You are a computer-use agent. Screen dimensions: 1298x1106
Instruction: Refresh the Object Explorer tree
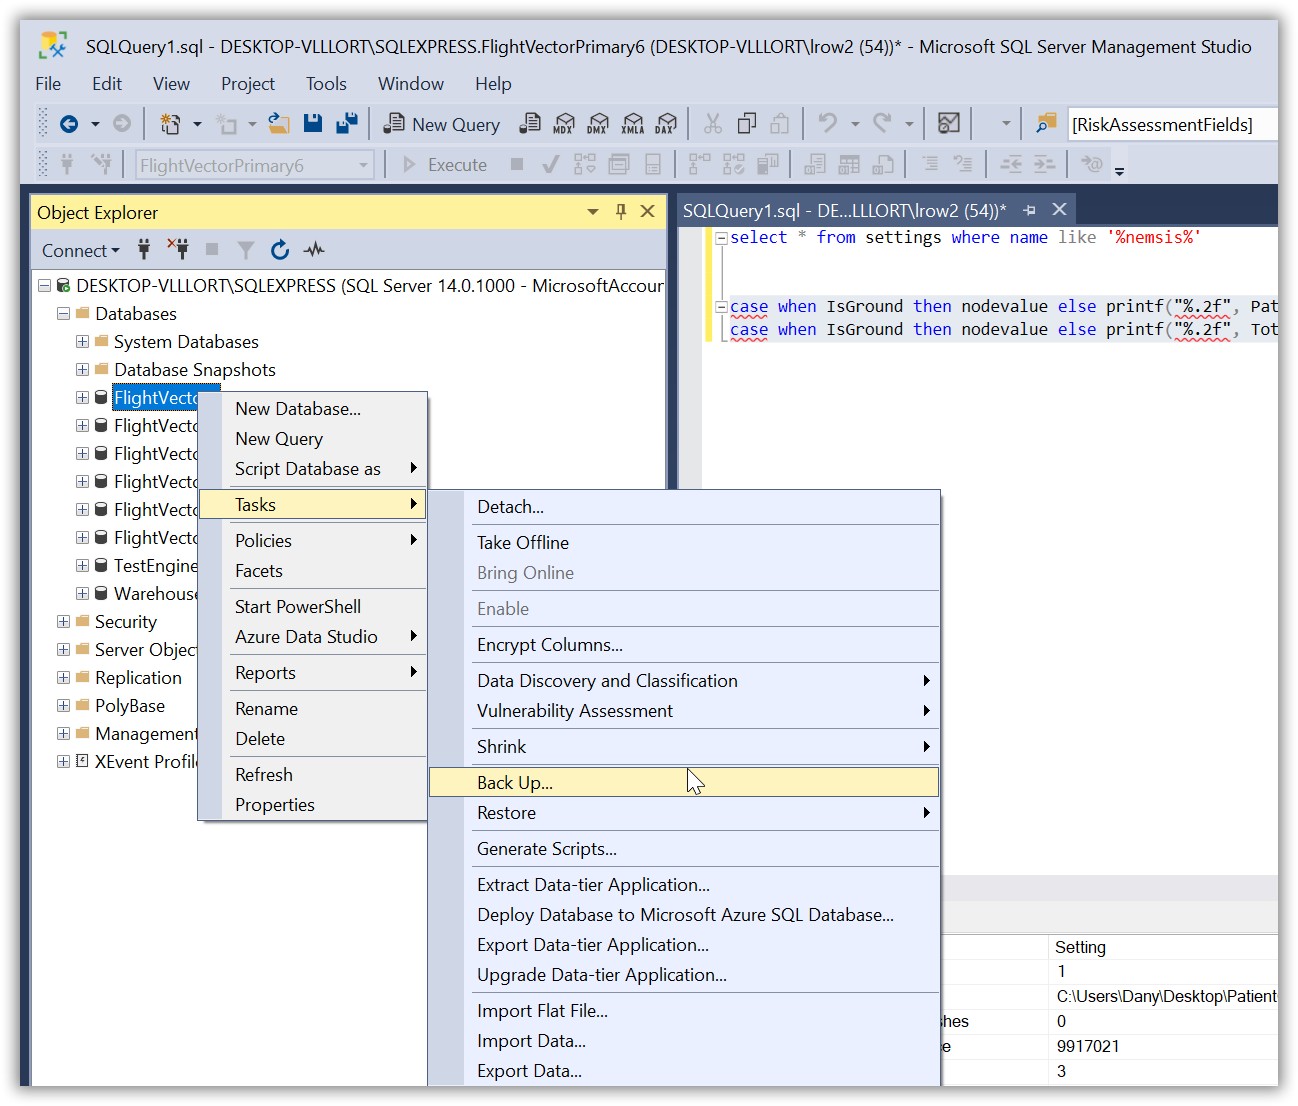280,249
